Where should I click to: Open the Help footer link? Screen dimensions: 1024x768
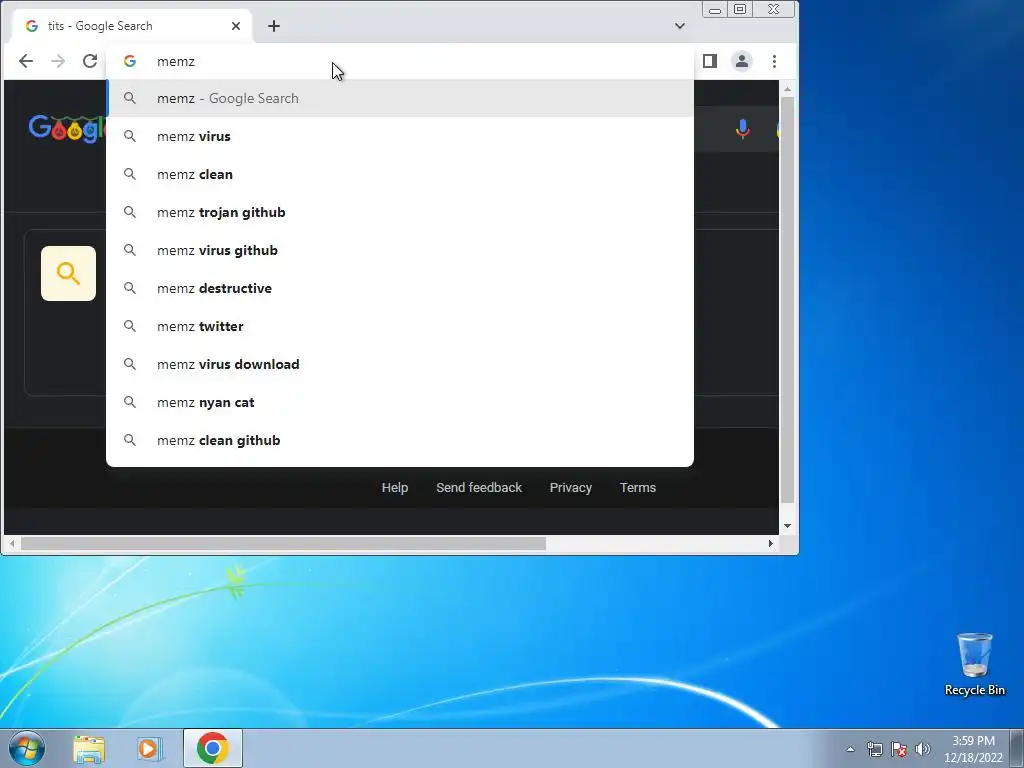click(394, 487)
